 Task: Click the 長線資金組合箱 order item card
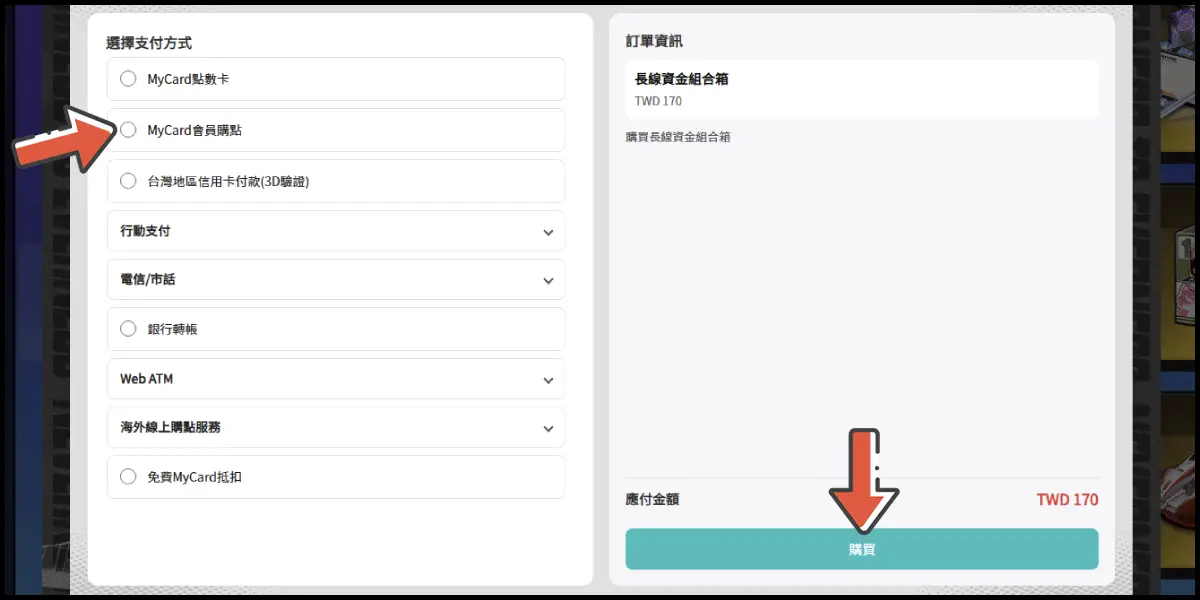pos(861,89)
